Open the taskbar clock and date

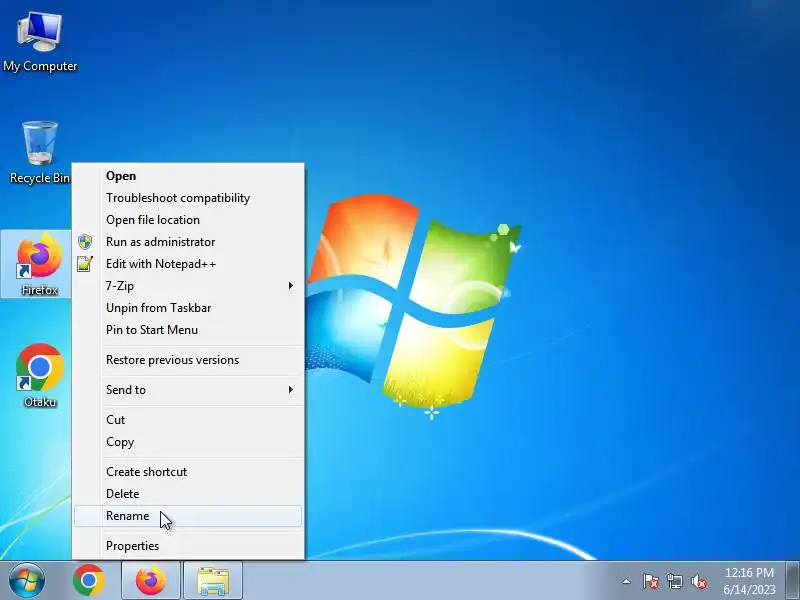(x=749, y=581)
